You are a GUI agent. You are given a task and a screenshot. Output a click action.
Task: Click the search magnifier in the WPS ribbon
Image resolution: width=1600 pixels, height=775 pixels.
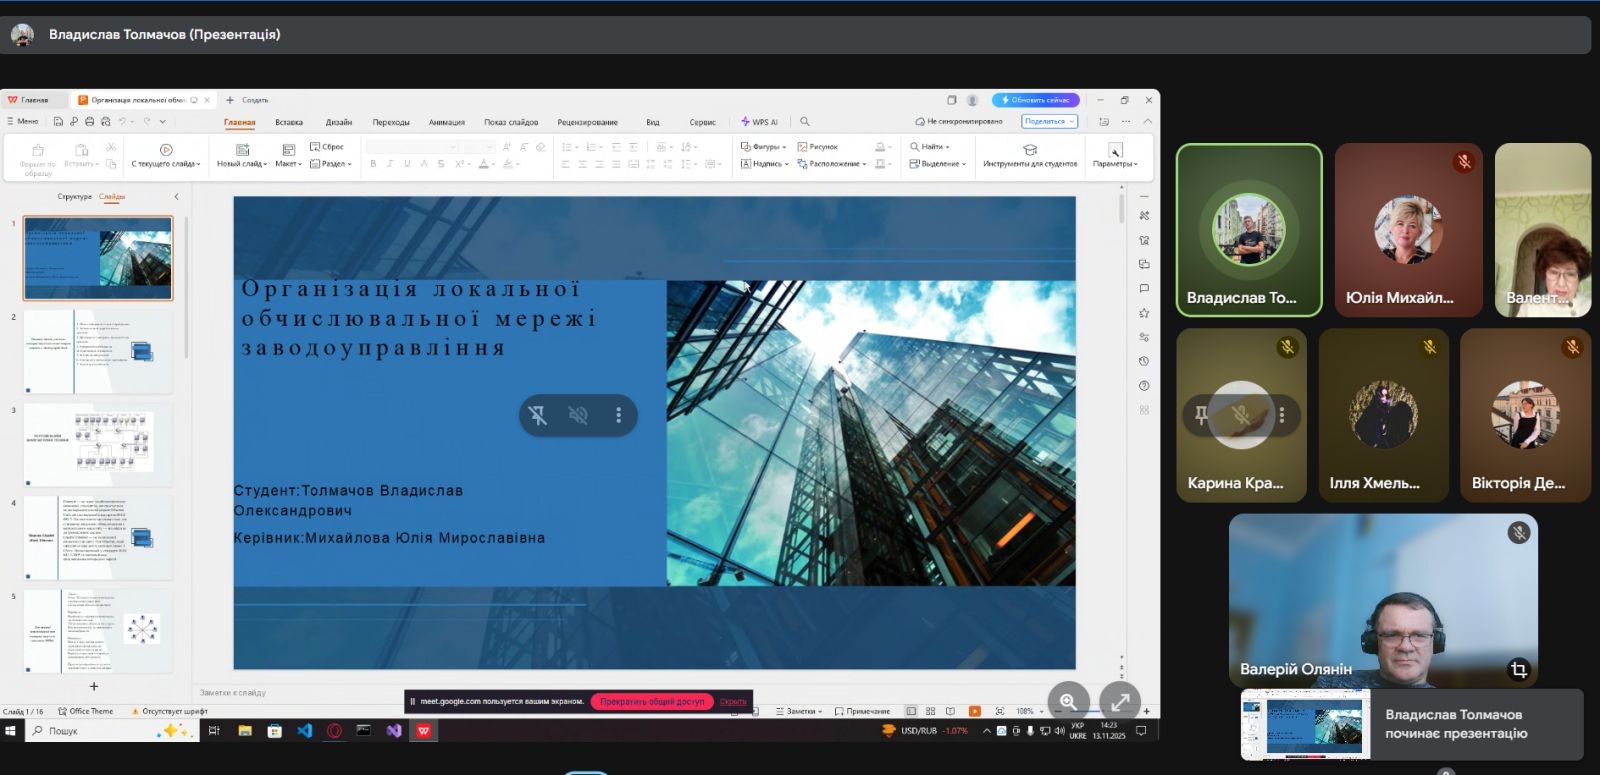point(805,122)
